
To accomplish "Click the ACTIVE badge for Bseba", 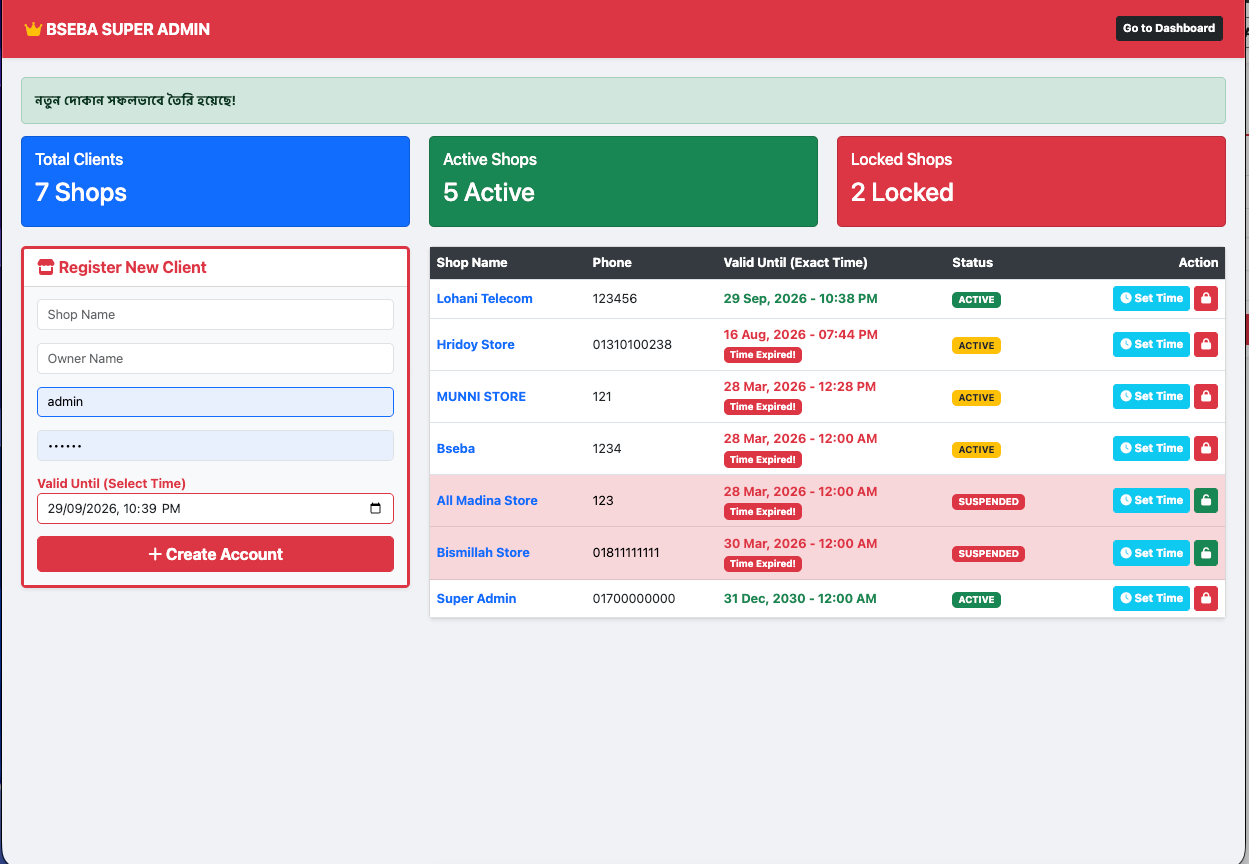I will click(976, 449).
